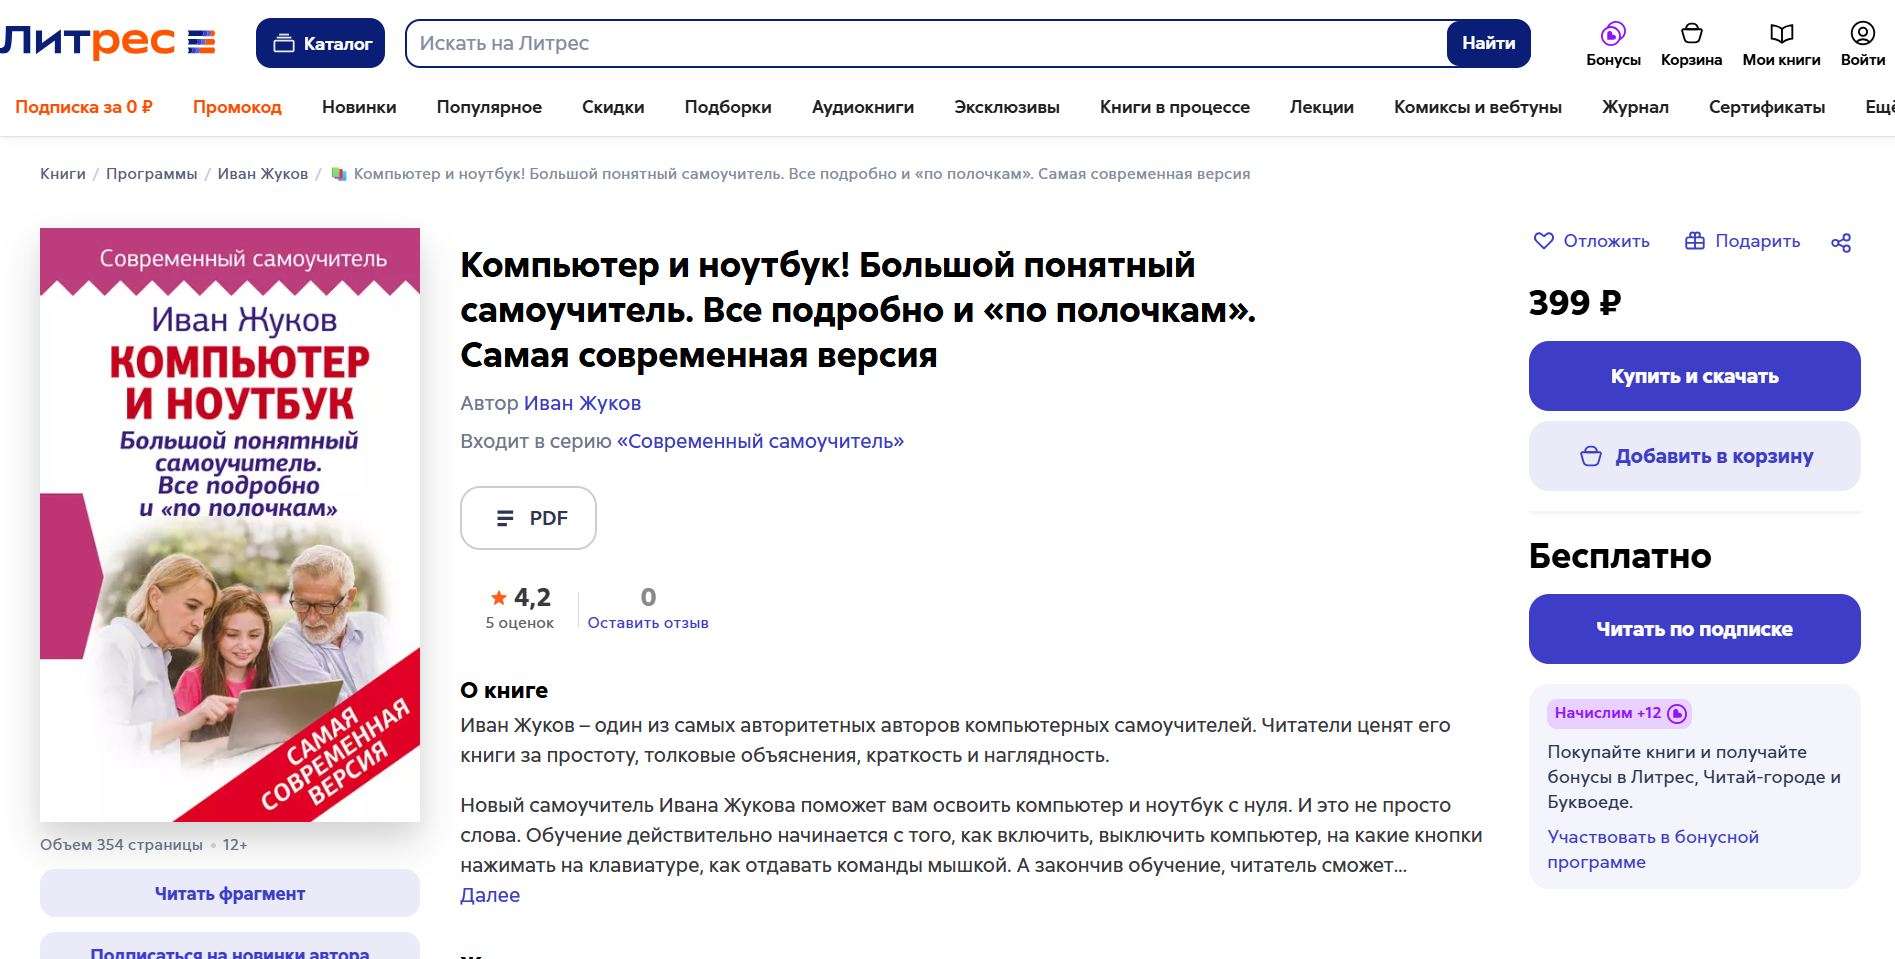Open author link Иван Жуков under title
The image size is (1895, 959).
582,403
